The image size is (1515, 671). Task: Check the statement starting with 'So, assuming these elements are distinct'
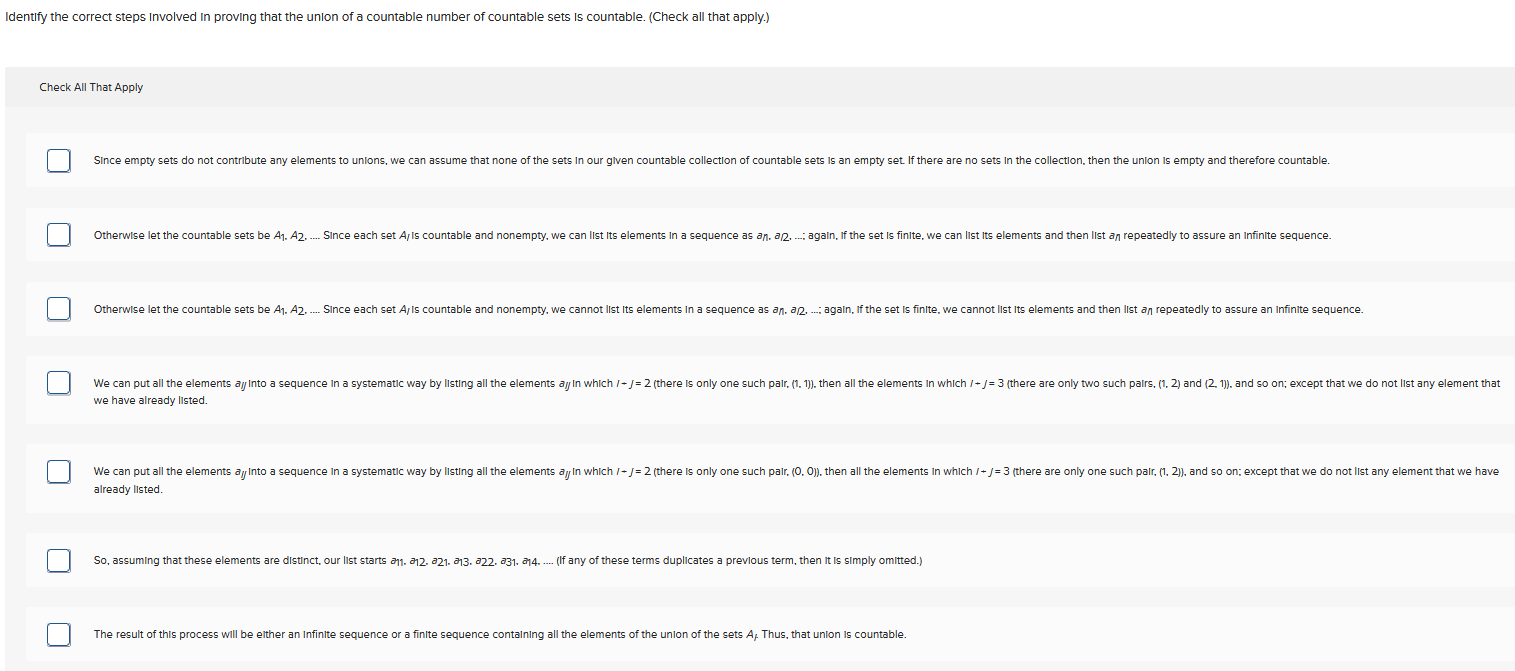(58, 560)
